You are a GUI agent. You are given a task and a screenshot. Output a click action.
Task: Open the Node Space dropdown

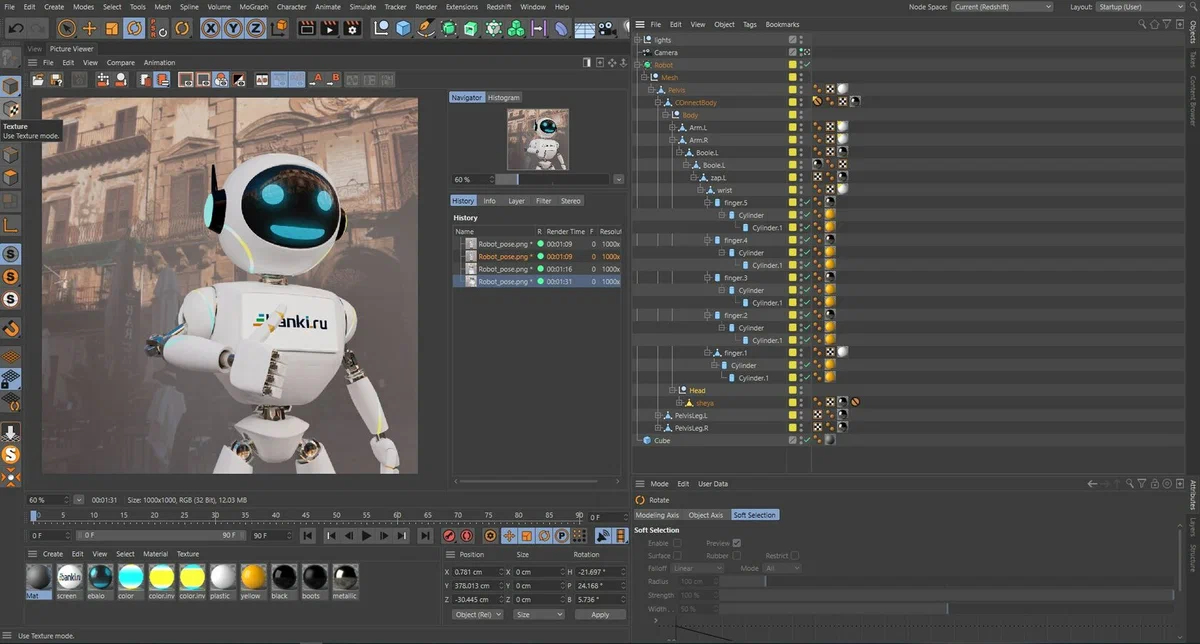(x=1002, y=7)
